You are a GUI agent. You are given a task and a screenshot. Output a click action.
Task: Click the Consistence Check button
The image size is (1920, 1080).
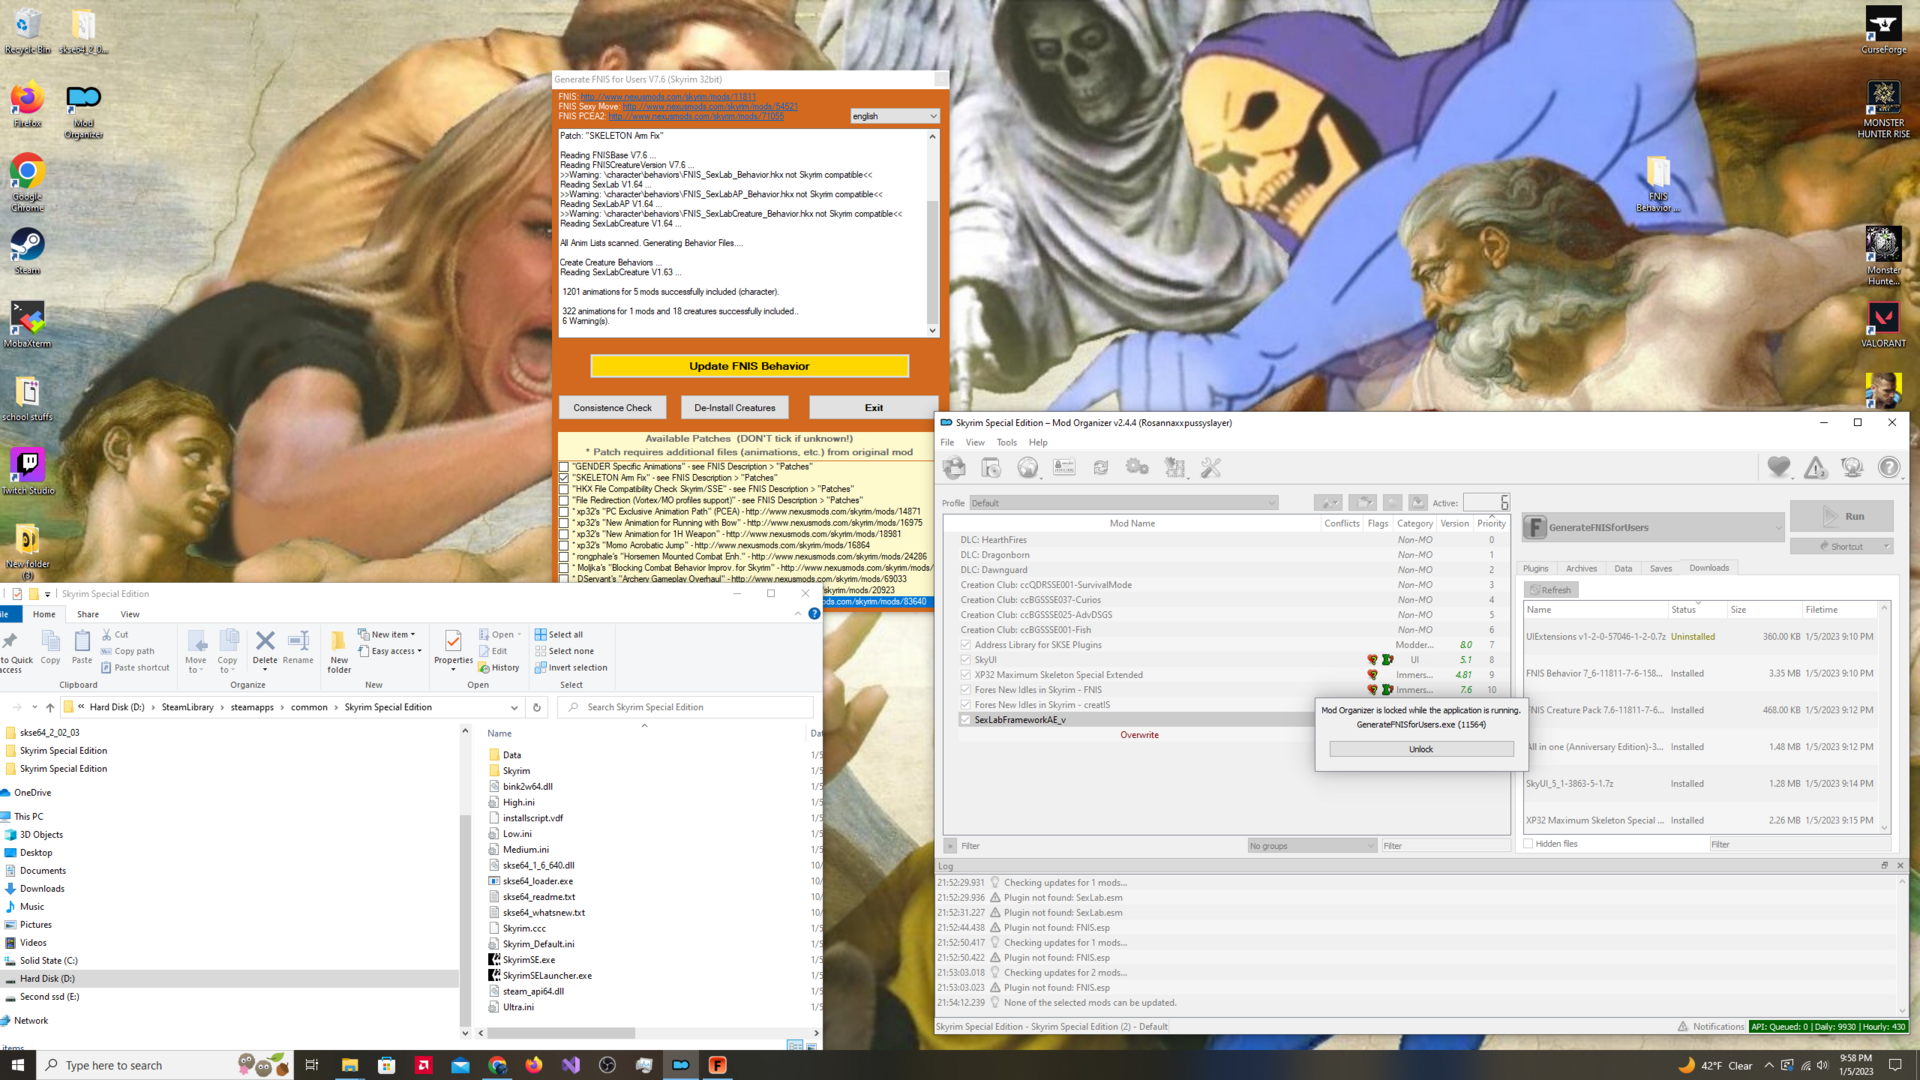tap(612, 408)
